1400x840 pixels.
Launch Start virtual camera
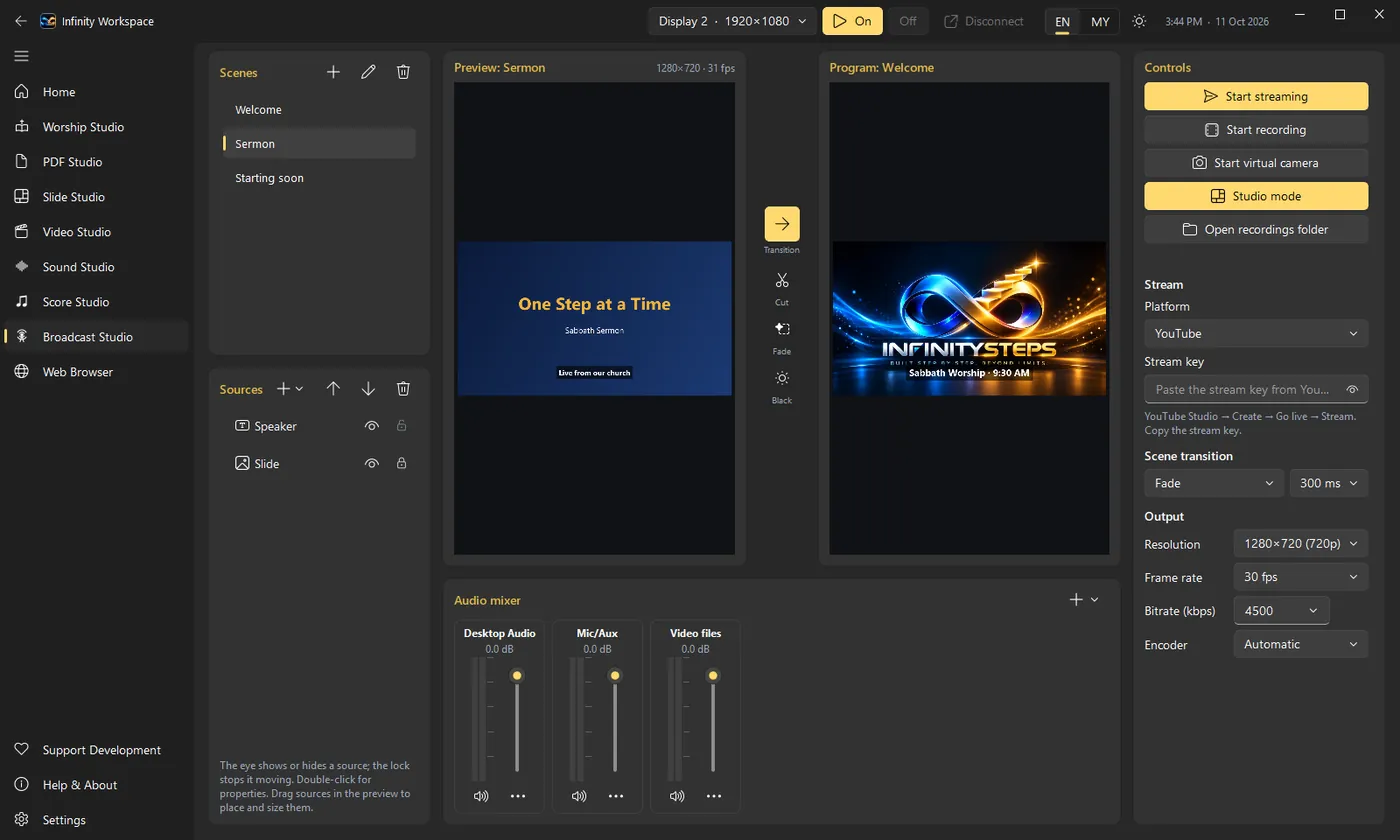click(1256, 163)
